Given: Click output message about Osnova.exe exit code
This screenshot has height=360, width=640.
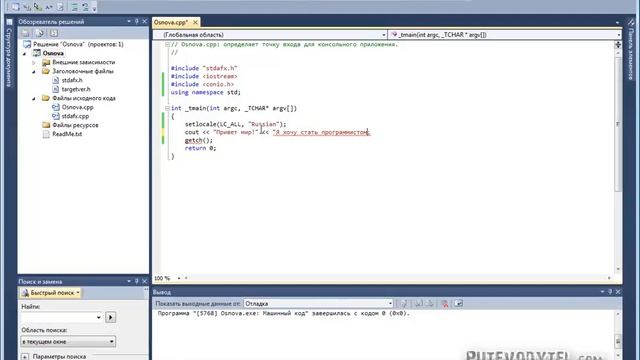Looking at the screenshot, I should (284, 313).
